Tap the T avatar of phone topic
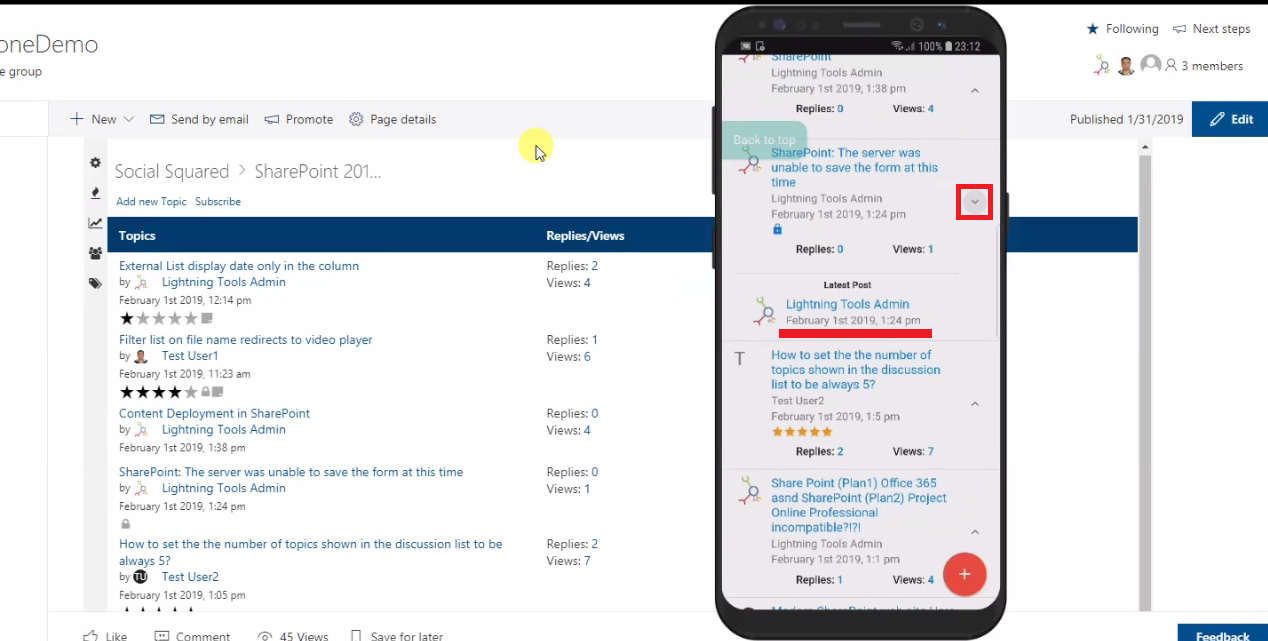 (x=740, y=358)
